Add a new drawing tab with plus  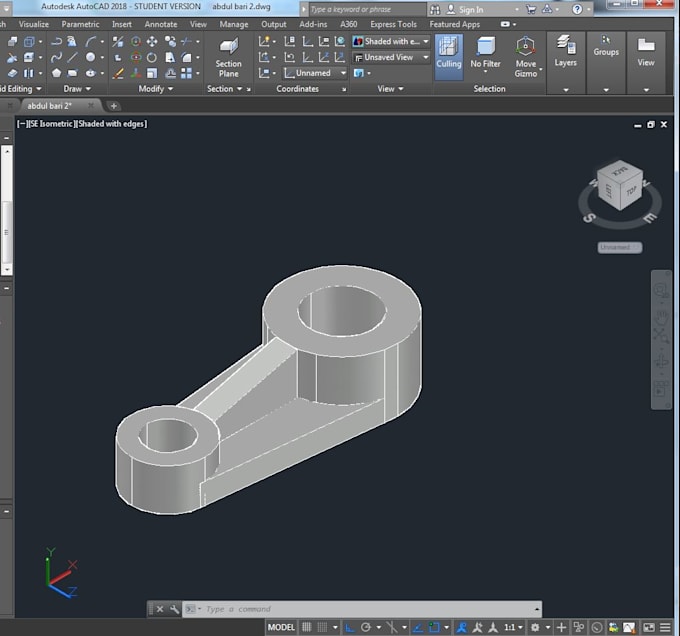tap(114, 105)
